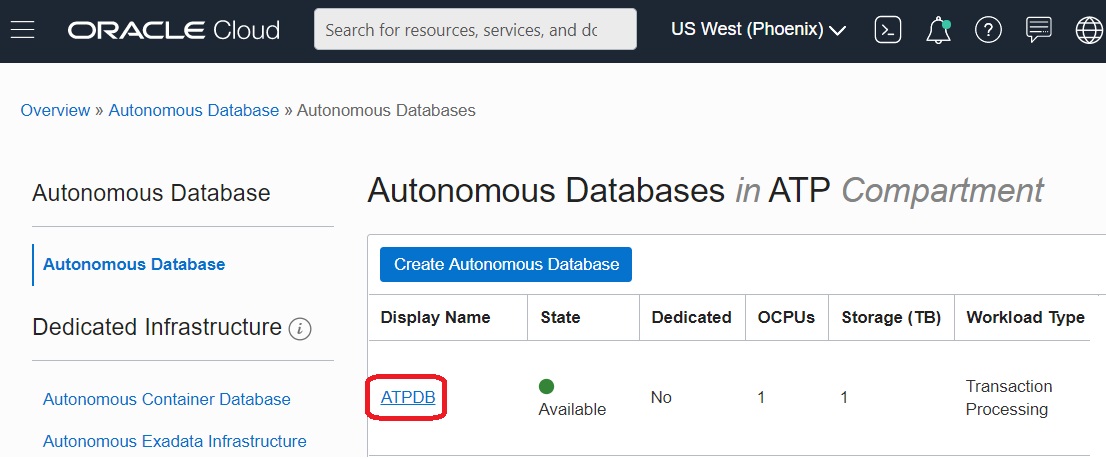Open the language globe menu
Screen dimensions: 1106x459
[1088, 30]
